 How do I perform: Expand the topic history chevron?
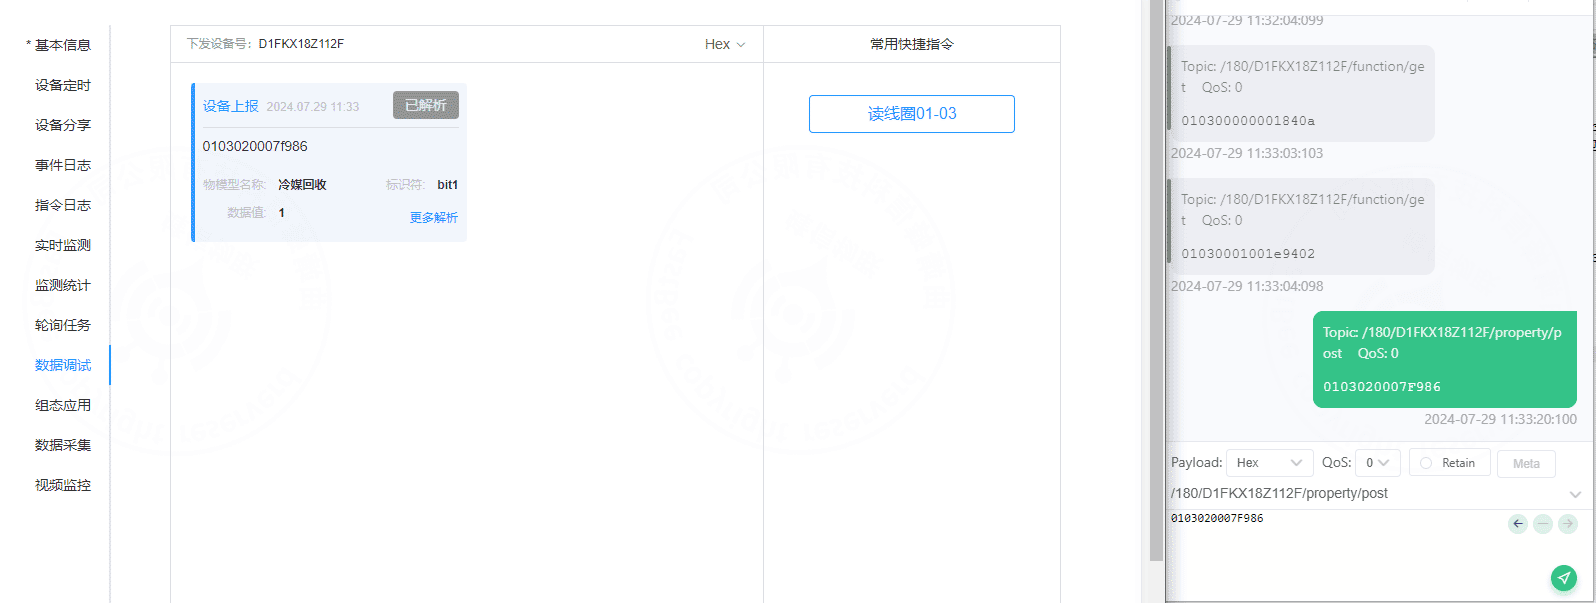[1575, 494]
